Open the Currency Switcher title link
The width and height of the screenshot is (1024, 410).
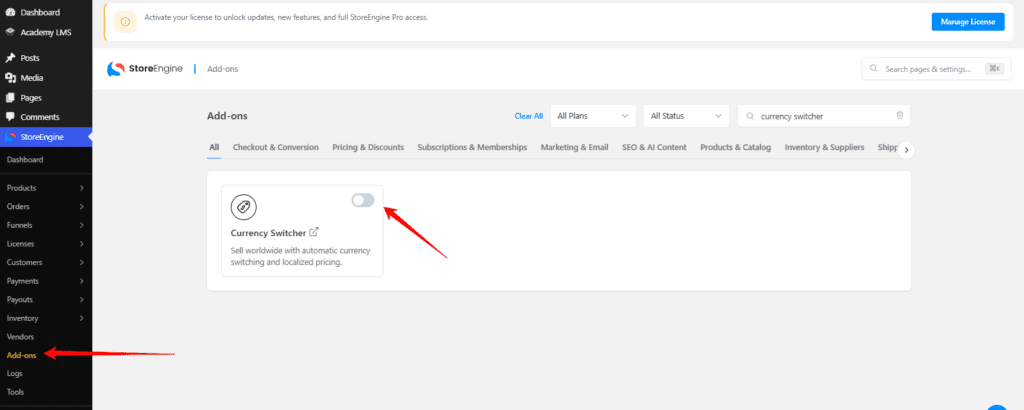click(x=268, y=232)
